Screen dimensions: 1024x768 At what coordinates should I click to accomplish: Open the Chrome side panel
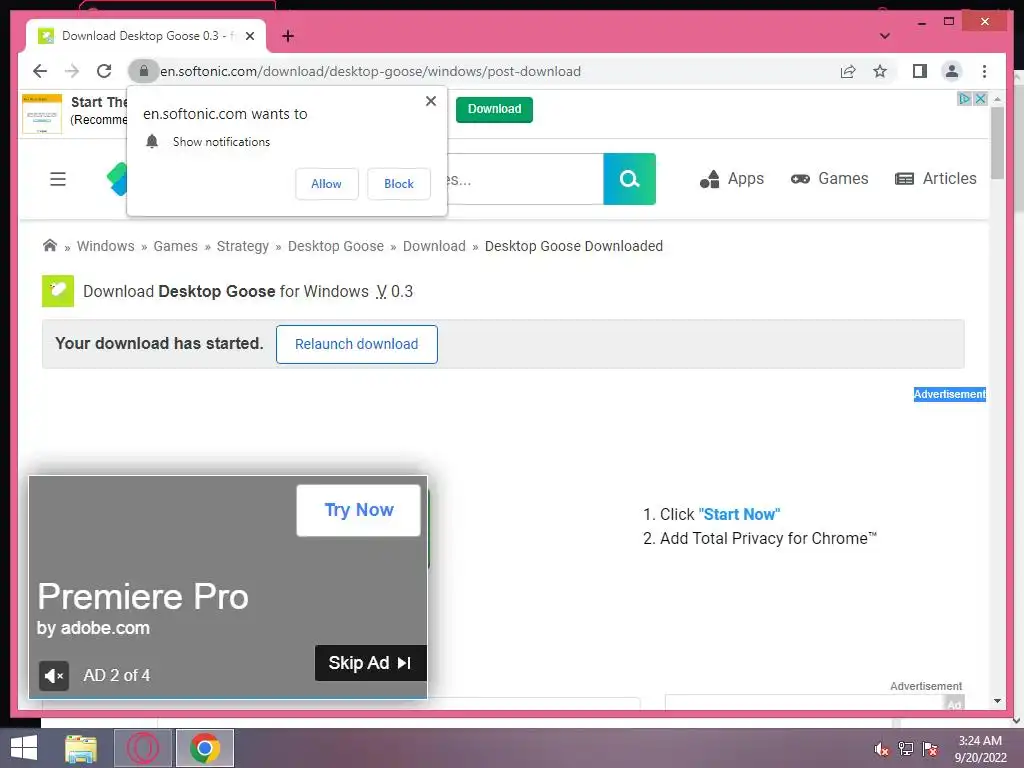pos(920,71)
